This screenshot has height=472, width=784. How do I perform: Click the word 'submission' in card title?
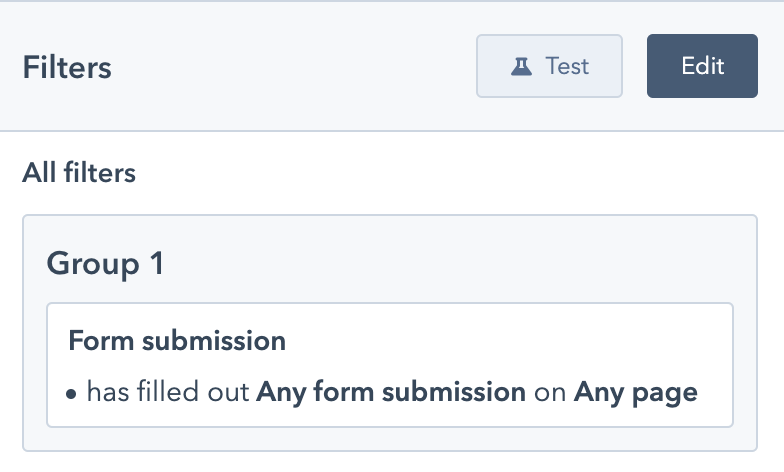(214, 340)
